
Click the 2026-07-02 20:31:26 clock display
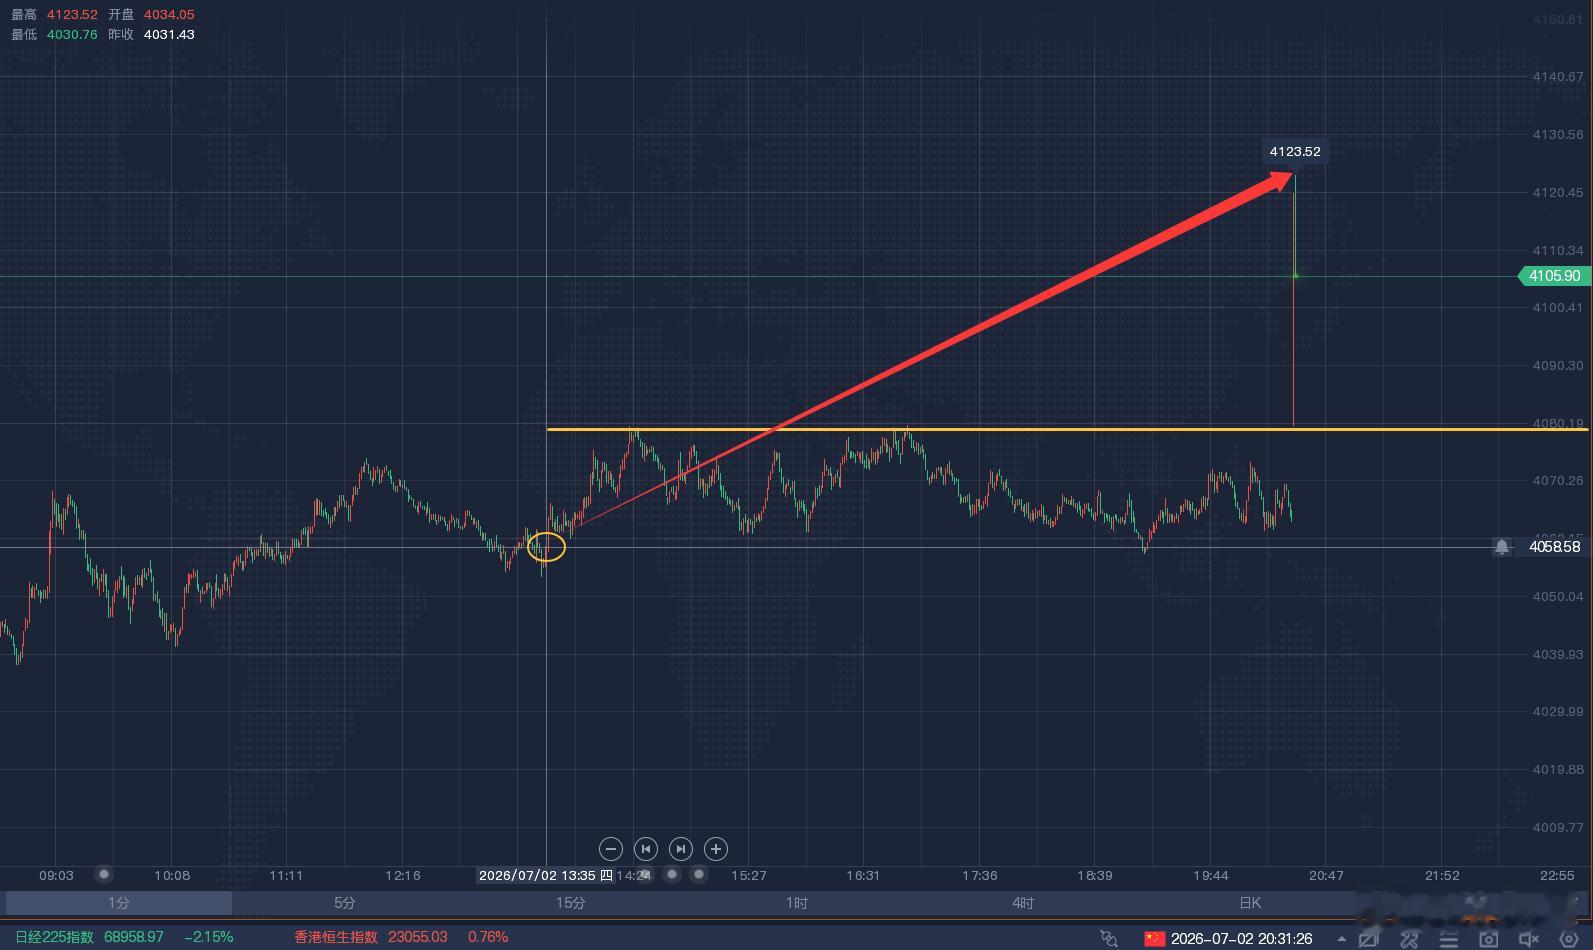pos(1242,938)
